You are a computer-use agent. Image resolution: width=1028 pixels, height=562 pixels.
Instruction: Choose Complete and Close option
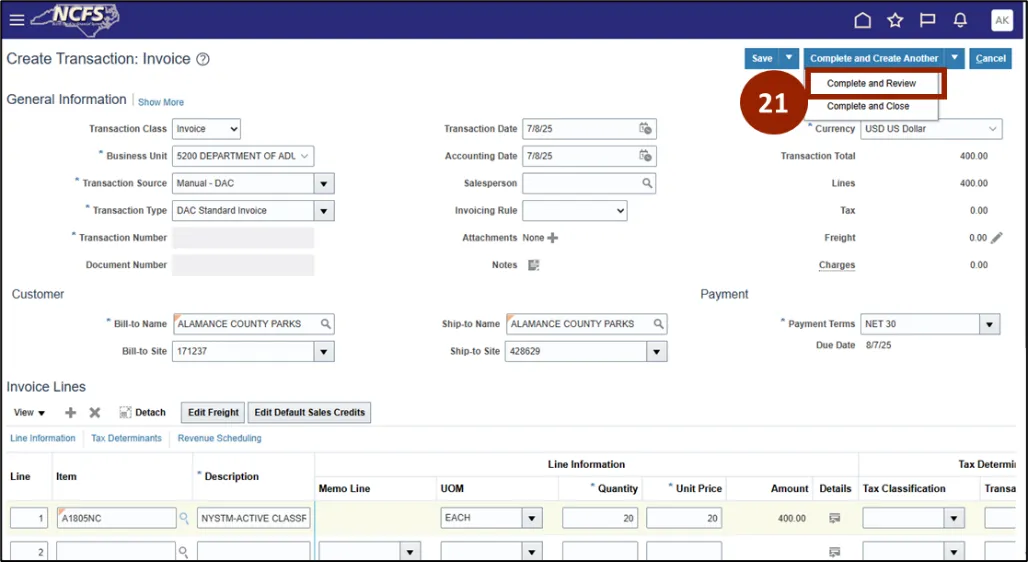tap(868, 106)
